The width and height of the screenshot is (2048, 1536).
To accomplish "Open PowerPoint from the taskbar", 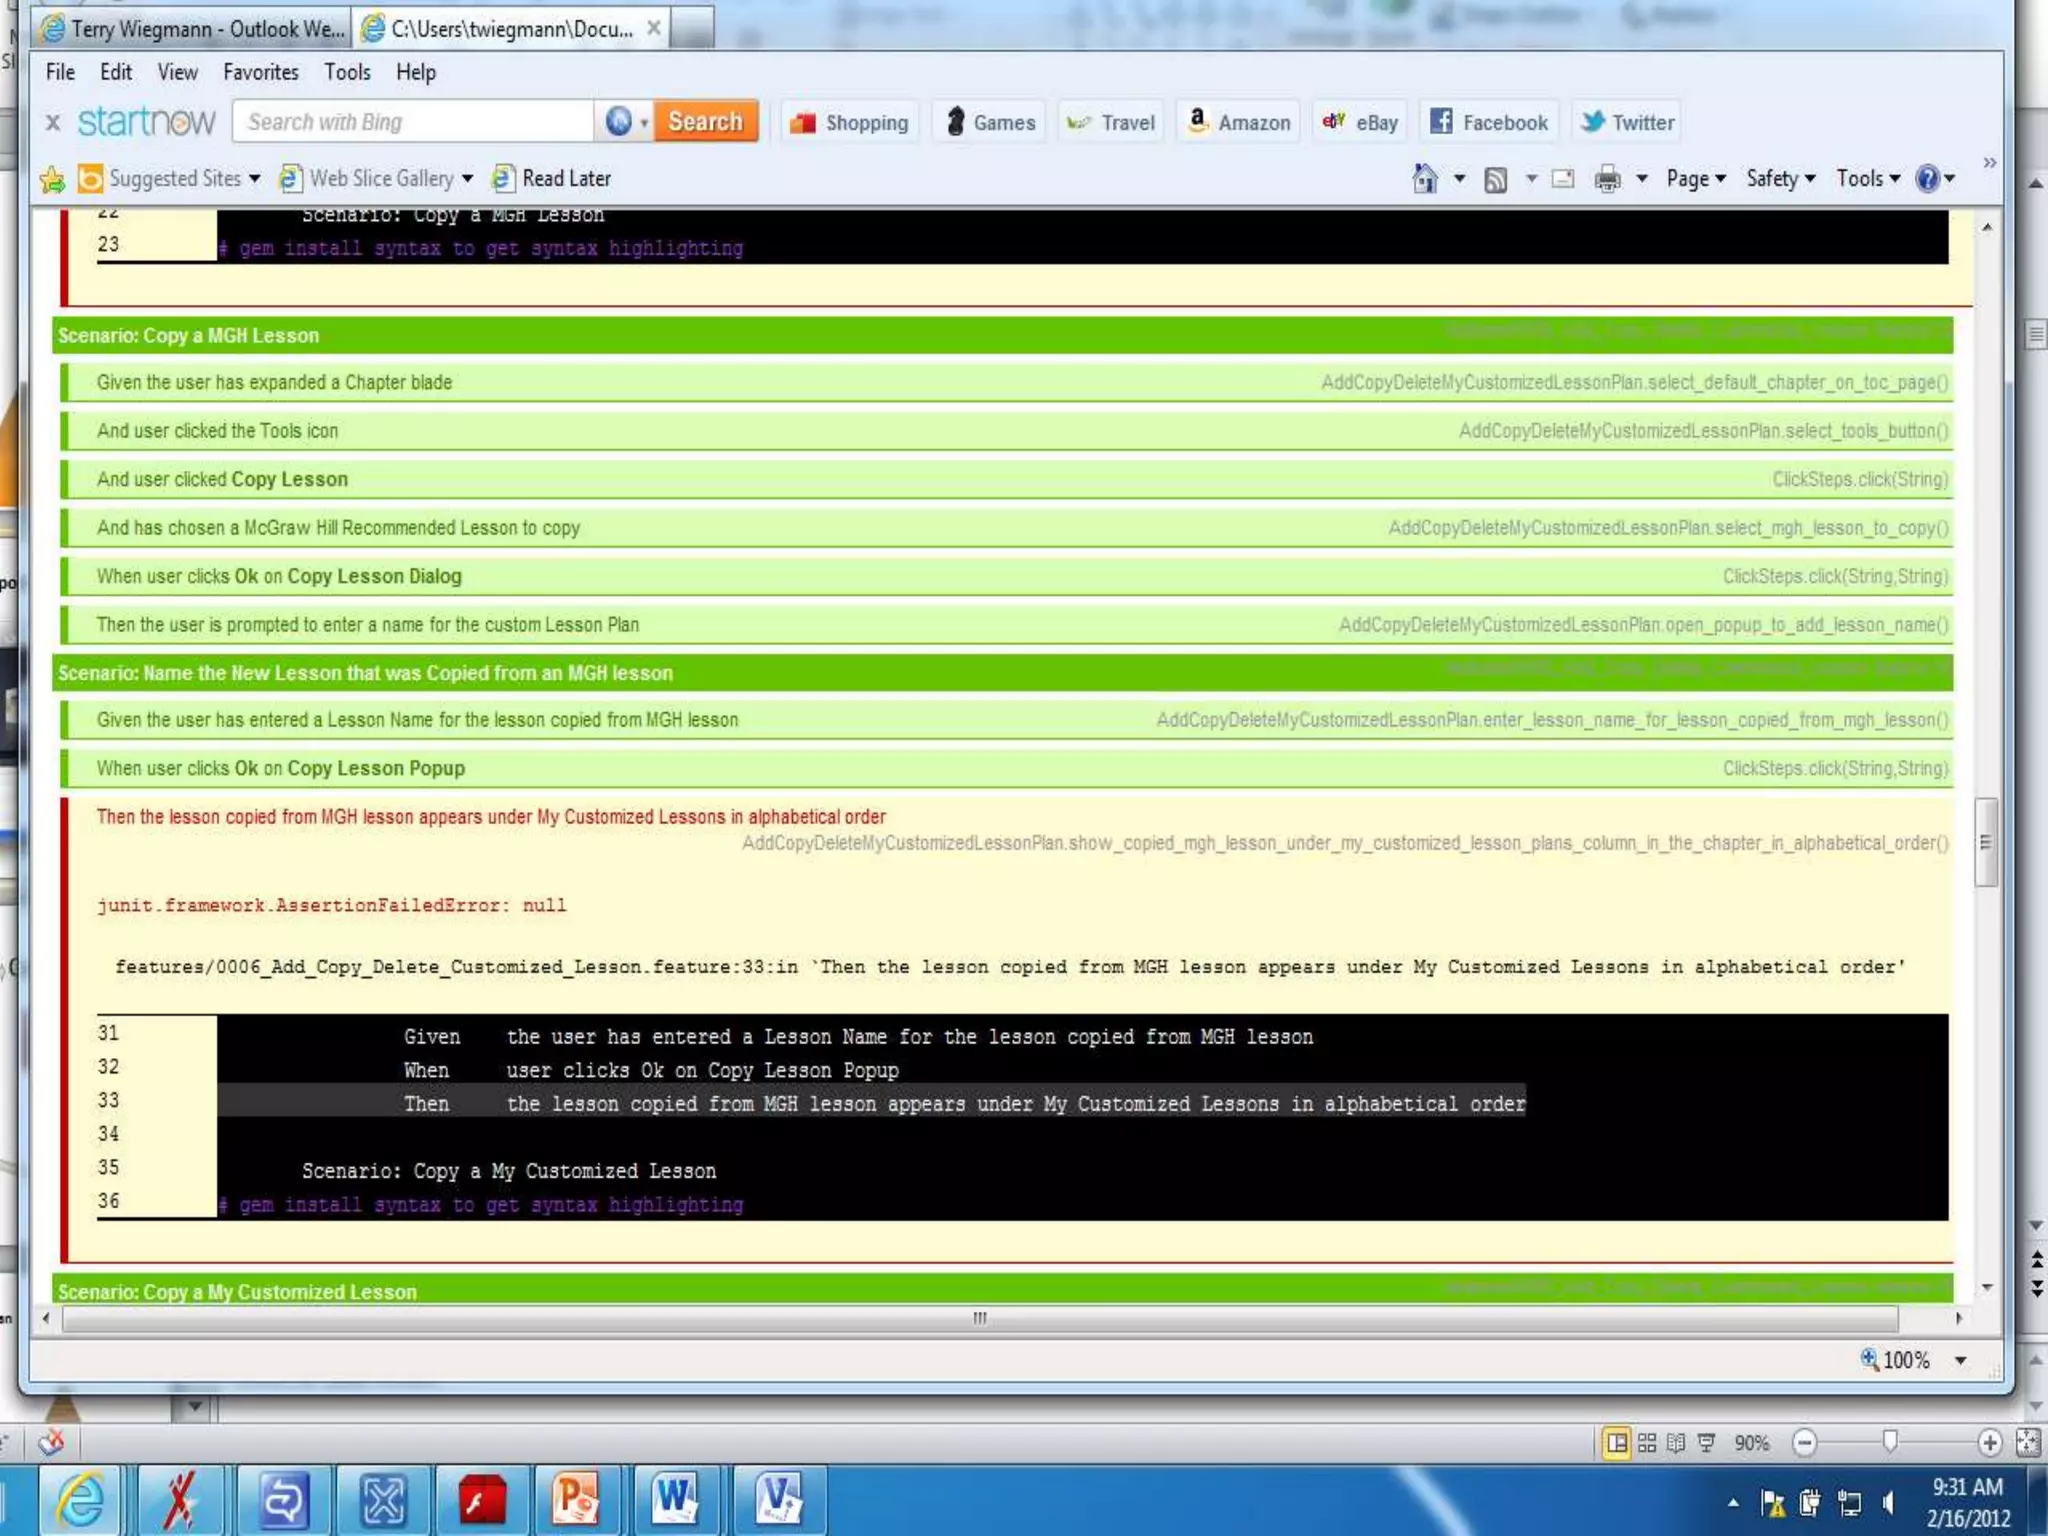I will click(x=577, y=1500).
